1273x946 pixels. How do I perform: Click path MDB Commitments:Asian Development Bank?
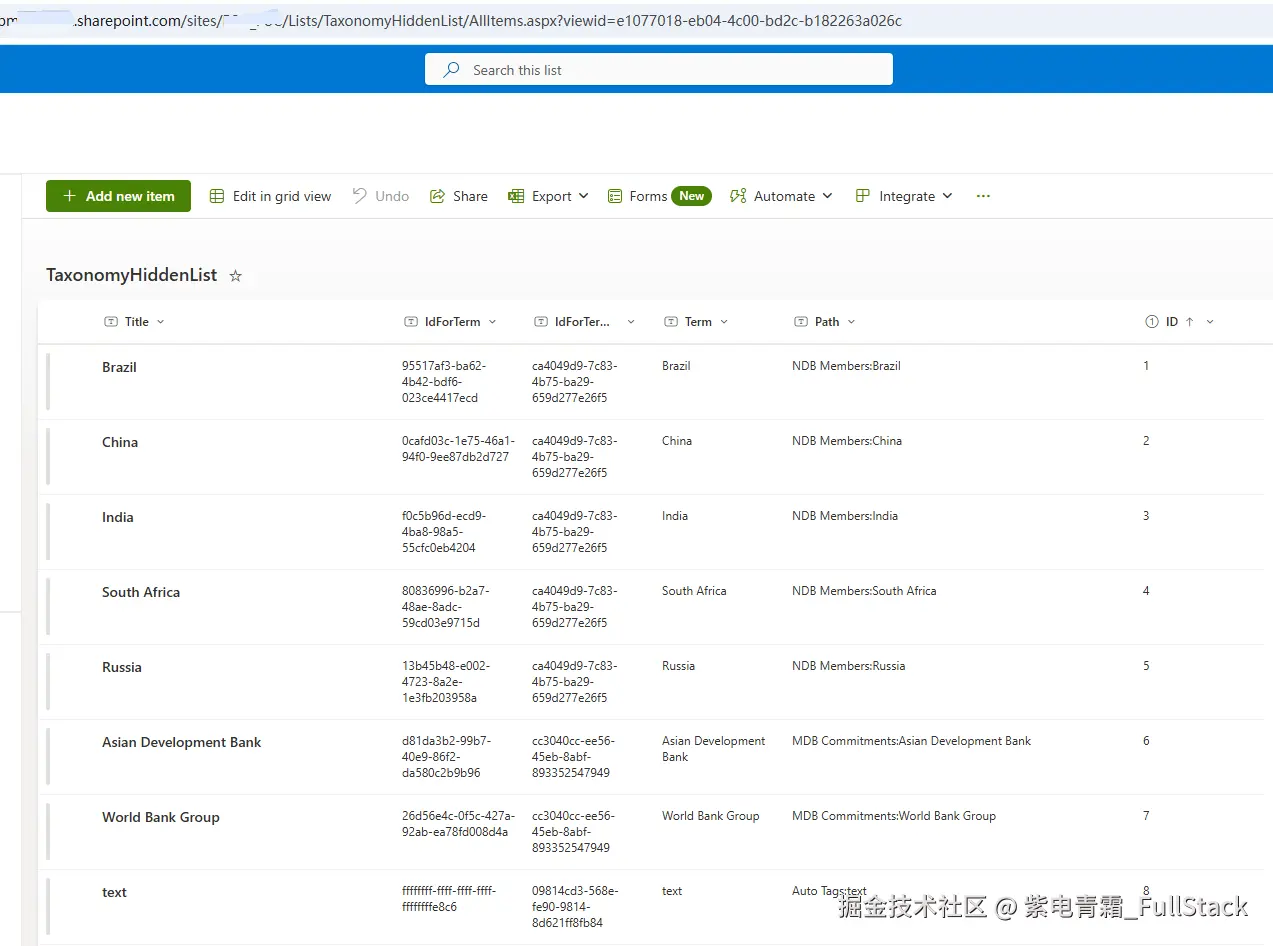(911, 741)
